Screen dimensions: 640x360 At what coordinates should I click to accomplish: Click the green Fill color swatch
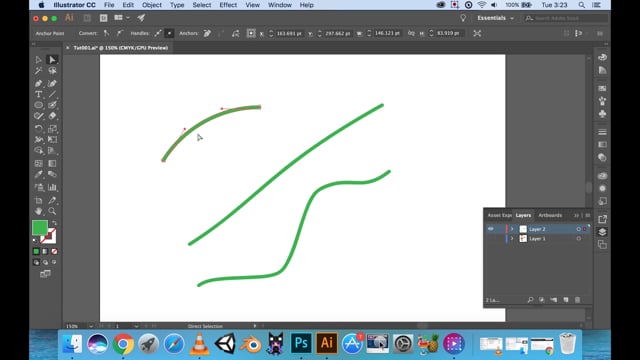(40, 228)
